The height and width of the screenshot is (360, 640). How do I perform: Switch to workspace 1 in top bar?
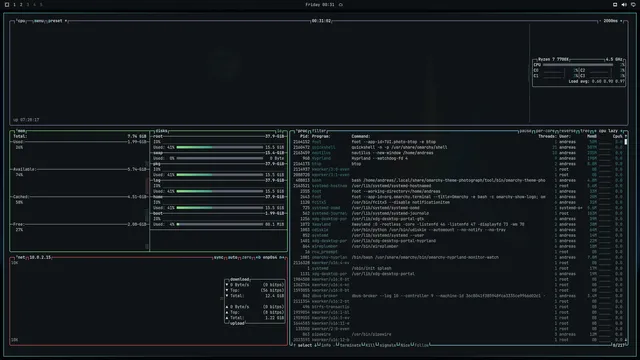click(x=14, y=4)
